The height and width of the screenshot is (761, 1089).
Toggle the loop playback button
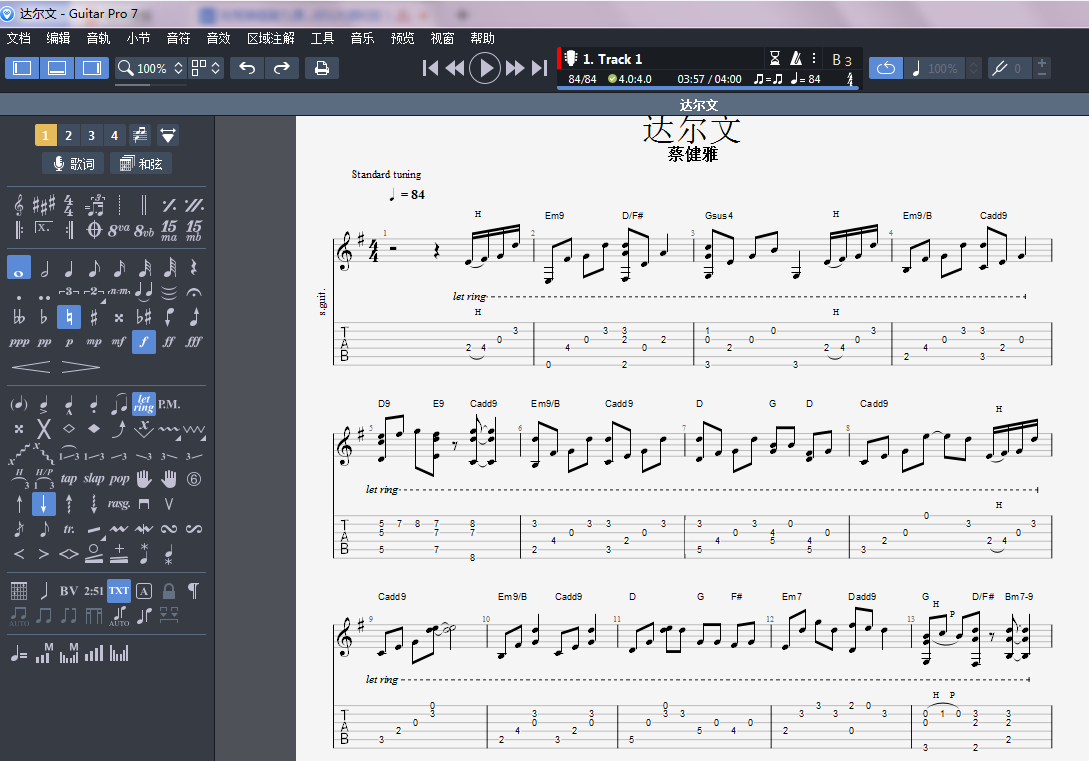point(885,68)
